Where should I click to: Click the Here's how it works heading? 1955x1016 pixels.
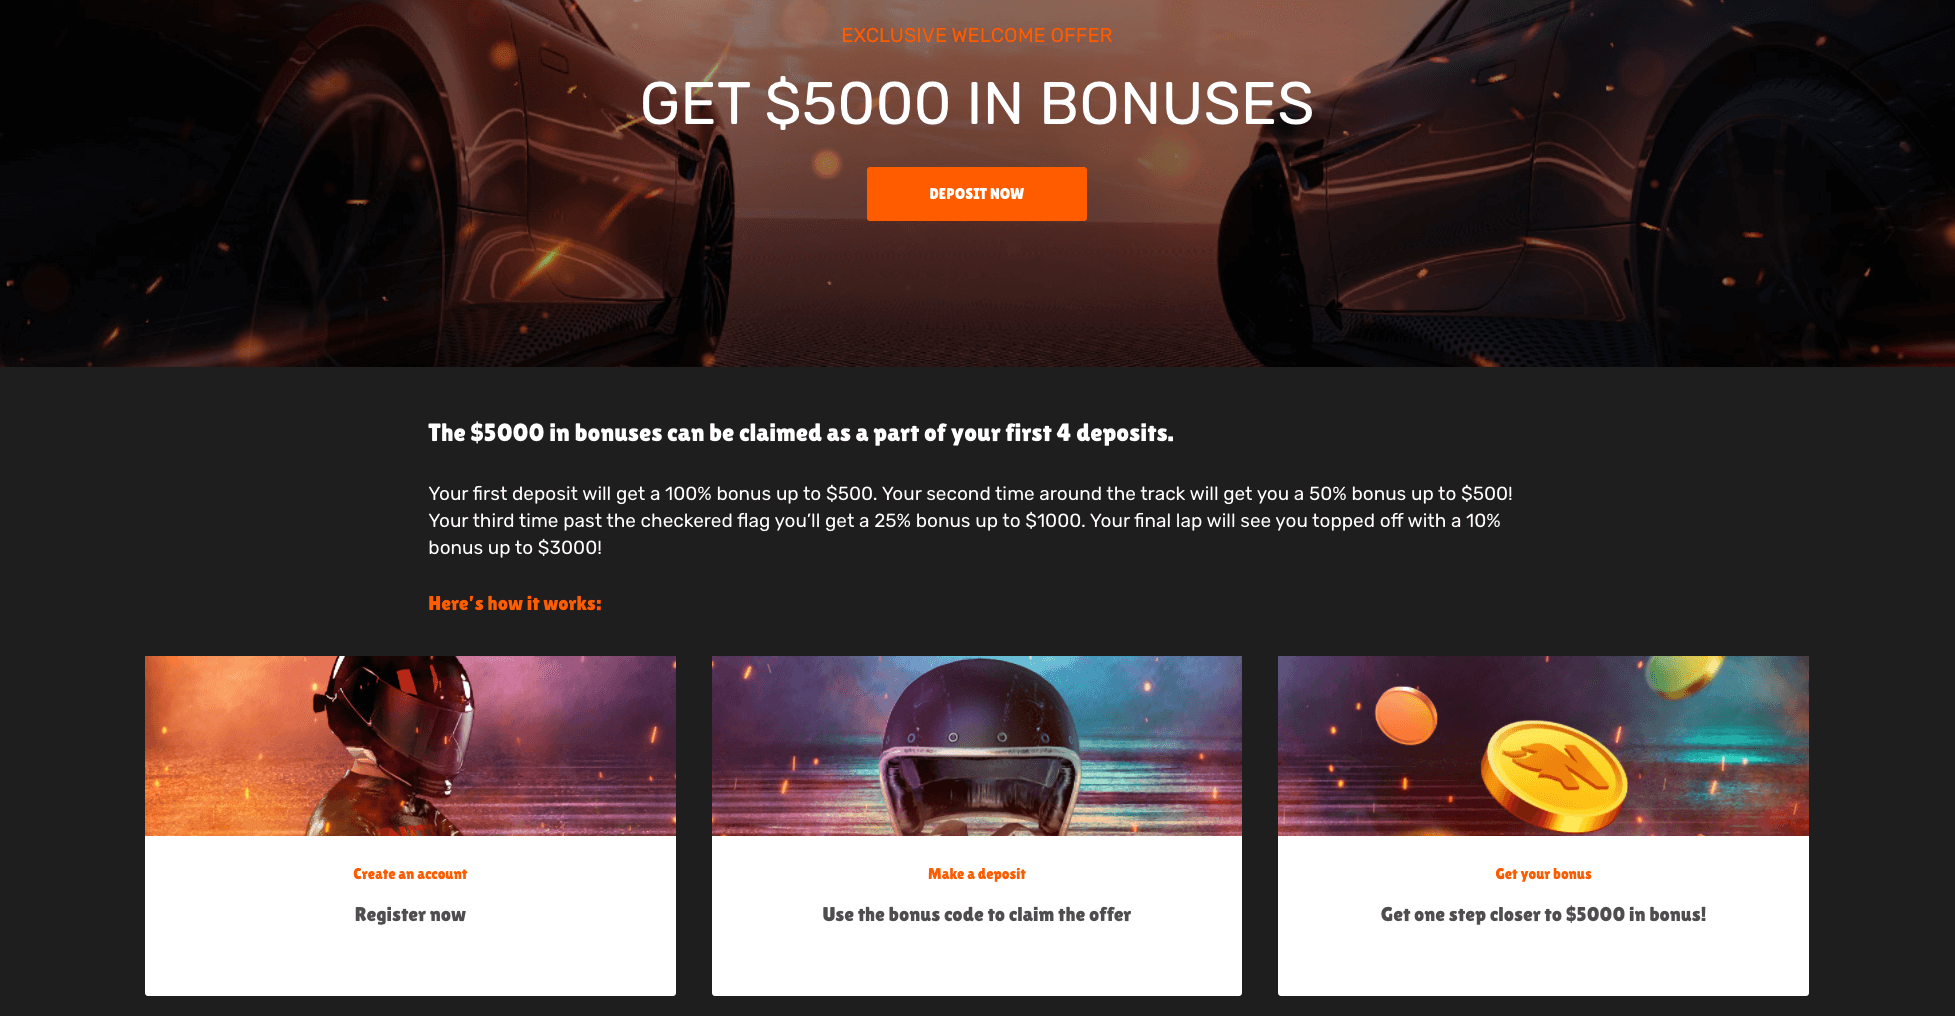[x=515, y=604]
